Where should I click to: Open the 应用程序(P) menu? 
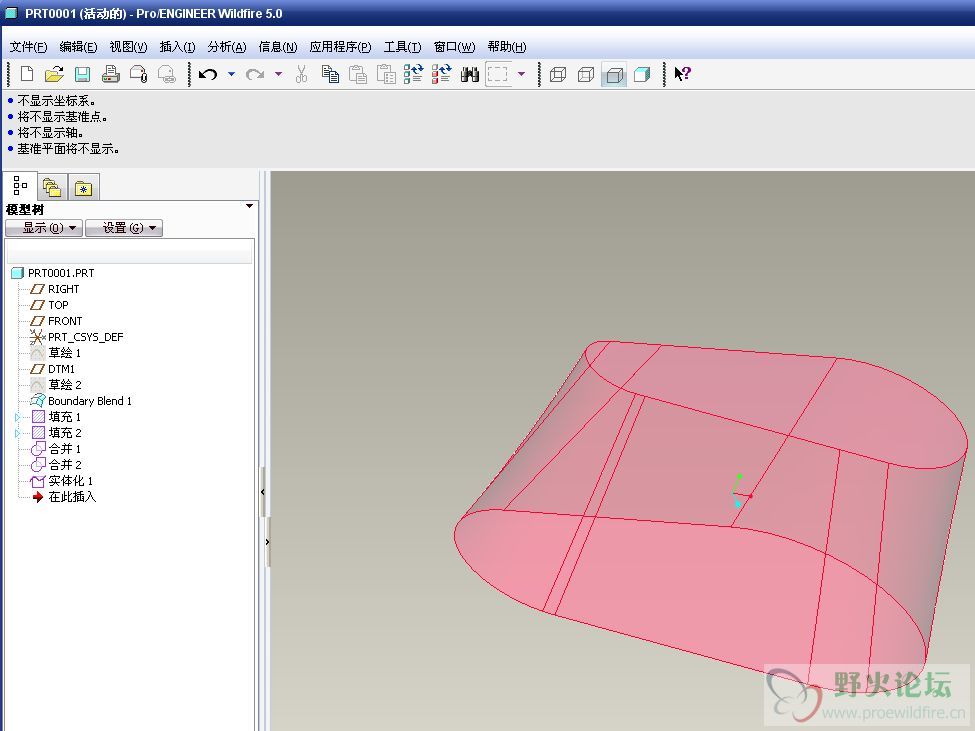(x=340, y=47)
